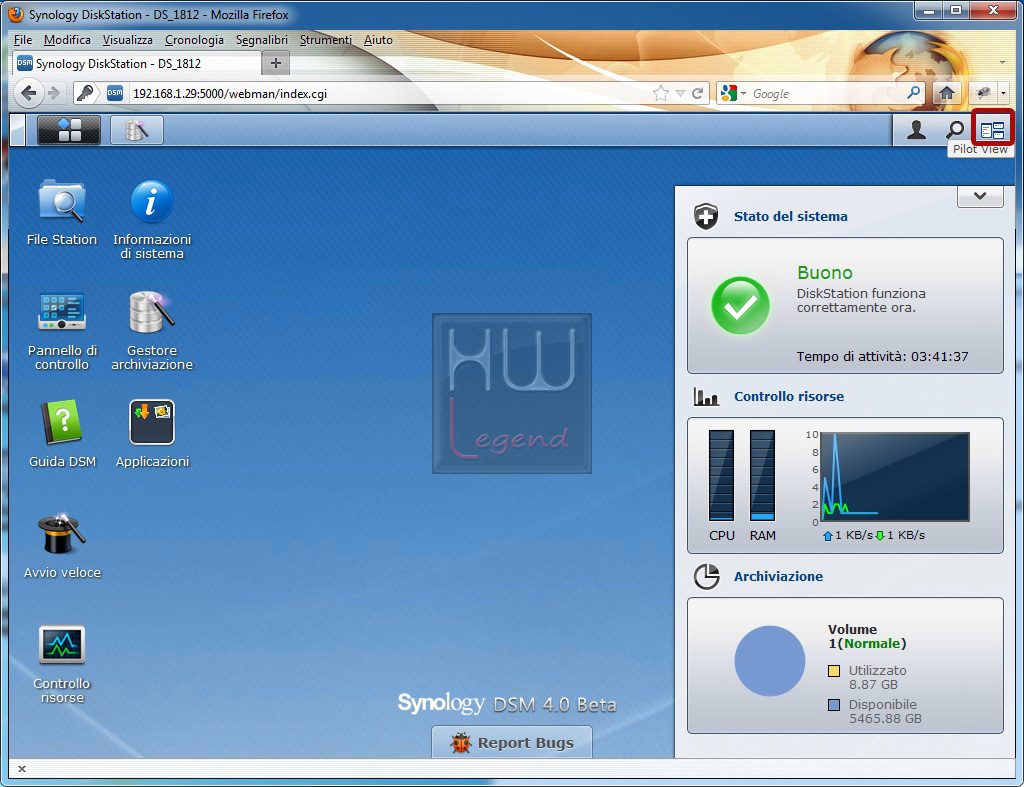The width and height of the screenshot is (1024, 787).
Task: Click the blue Disponibile legend swatch
Action: tap(834, 705)
